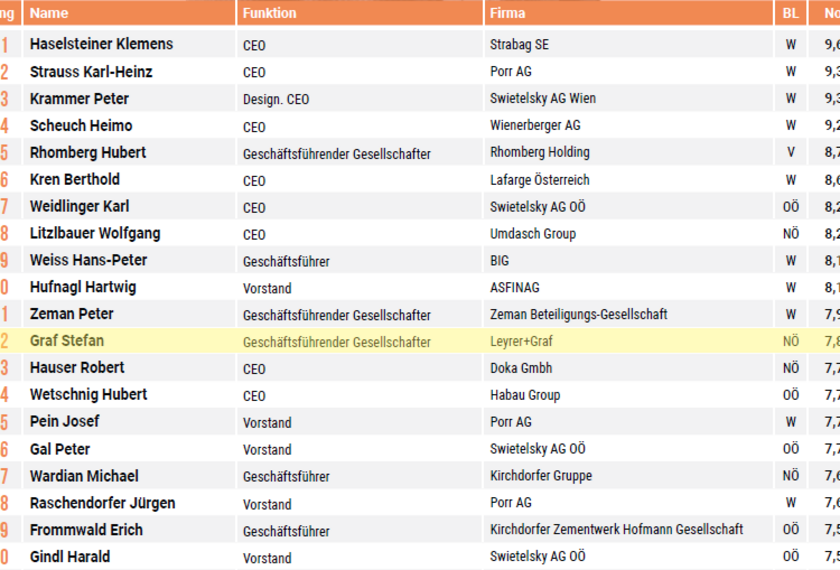Screen dimensions: 840x570
Task: Select the name Wetschnig Hubert
Action: (88, 394)
